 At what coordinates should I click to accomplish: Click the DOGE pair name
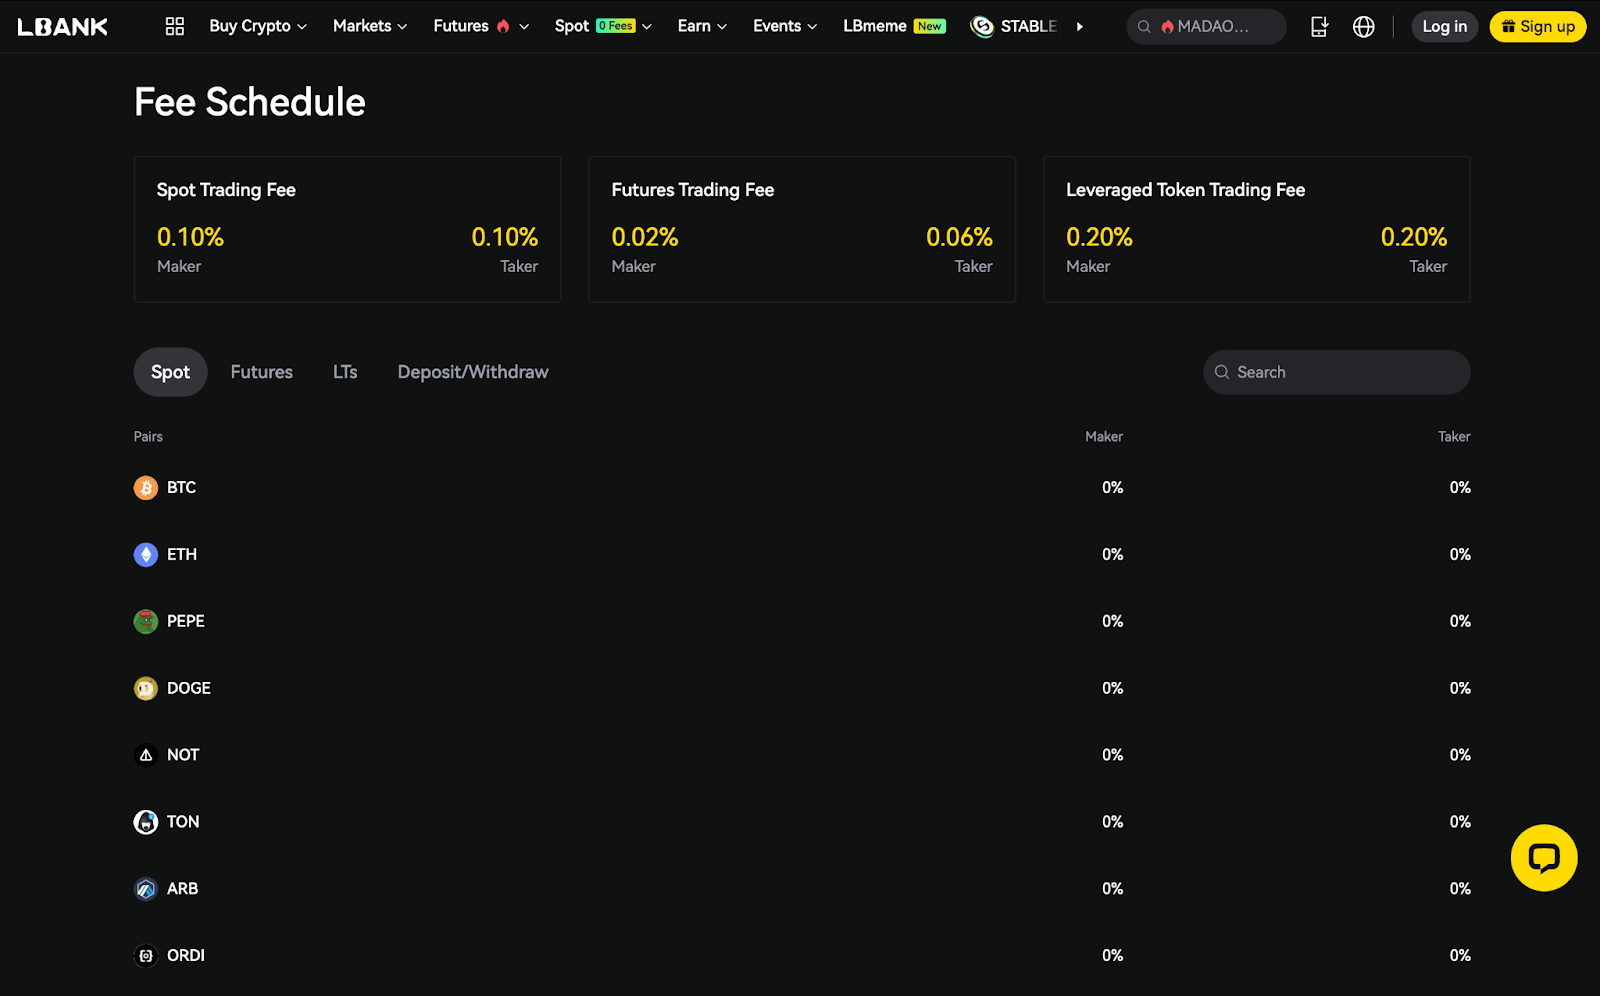click(x=189, y=689)
